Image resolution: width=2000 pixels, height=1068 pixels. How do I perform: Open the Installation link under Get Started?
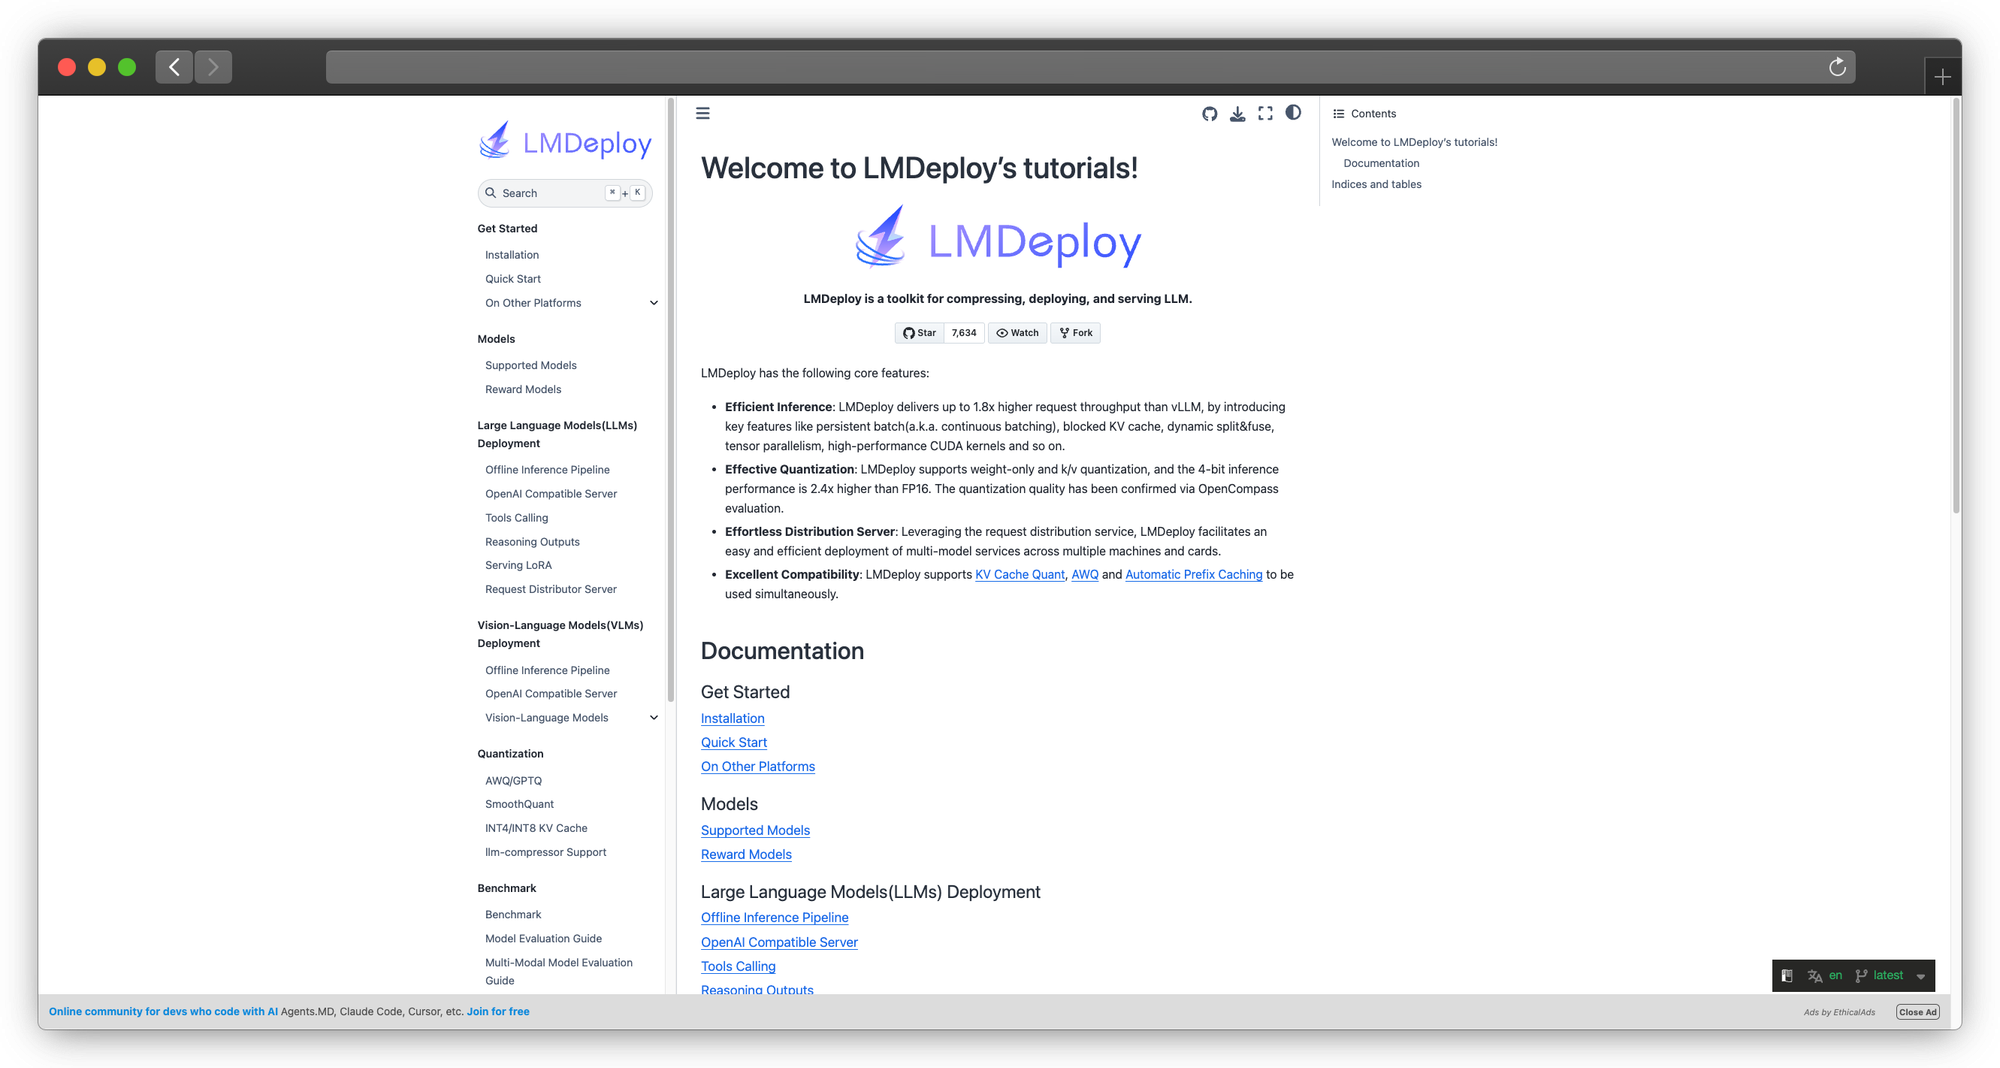733,718
